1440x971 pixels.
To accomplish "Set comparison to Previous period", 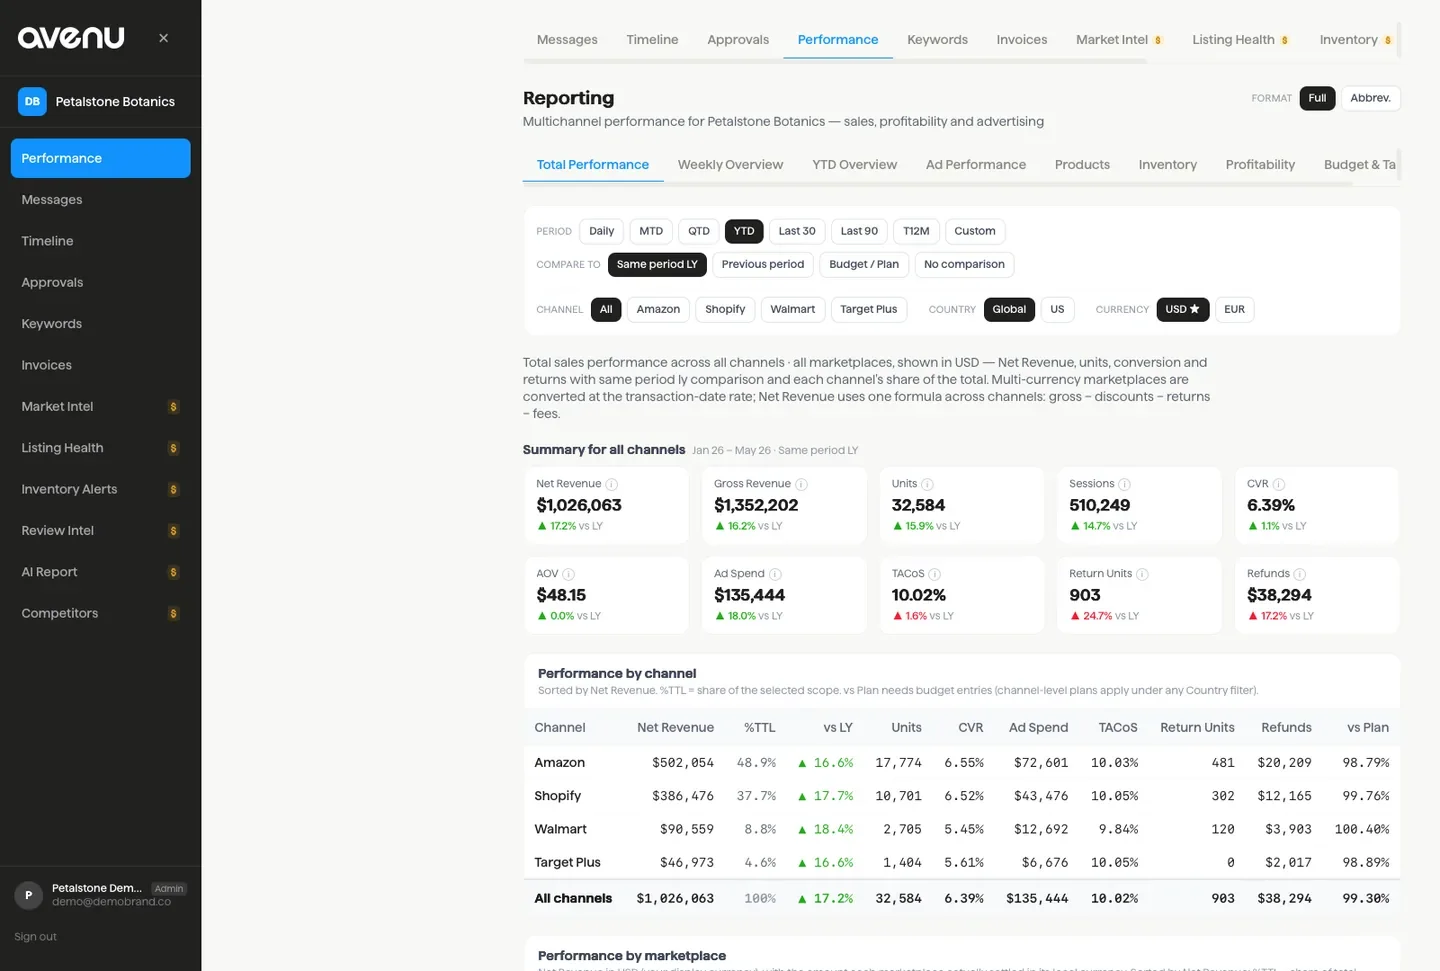I will tap(763, 265).
